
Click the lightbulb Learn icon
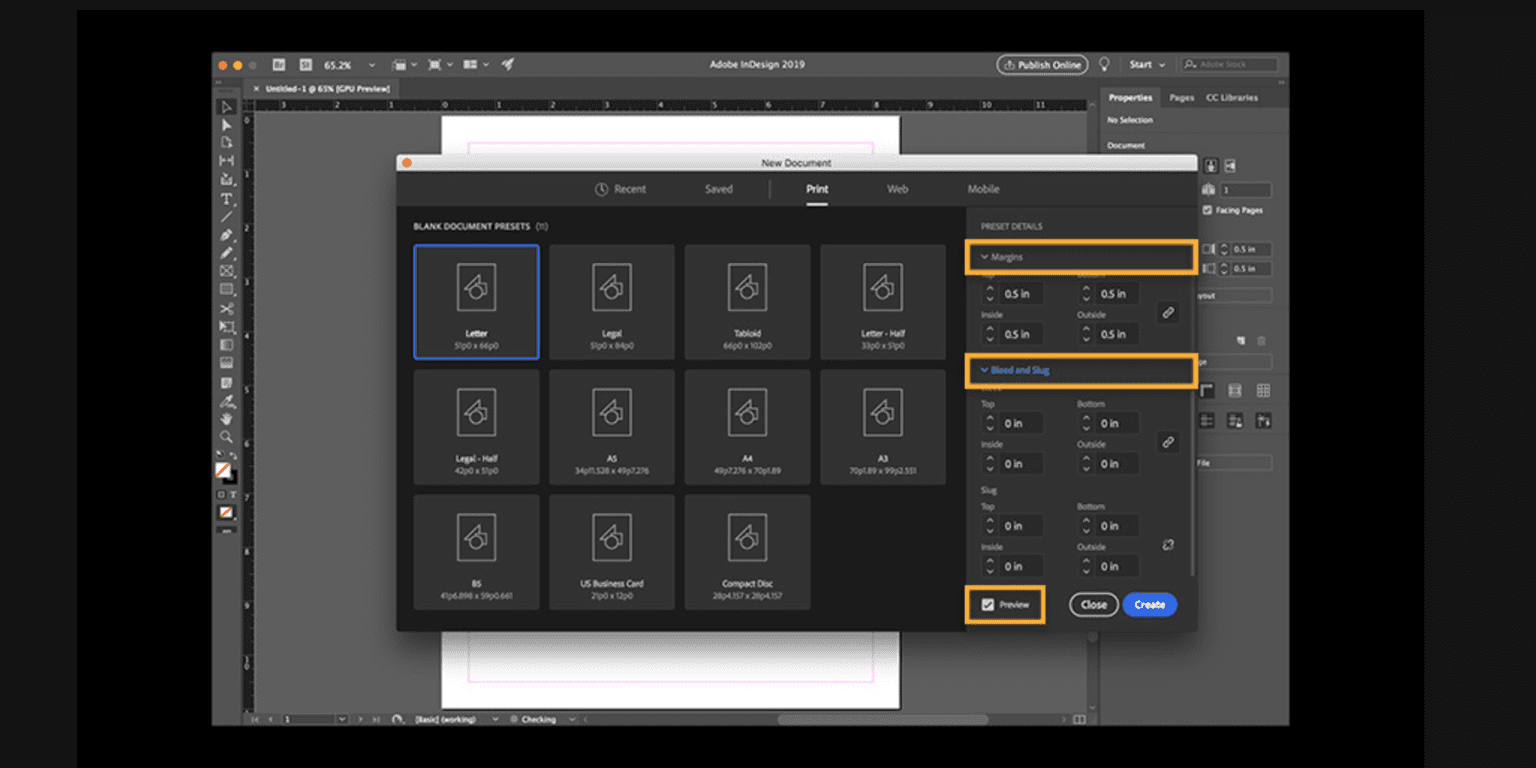pyautogui.click(x=1105, y=64)
